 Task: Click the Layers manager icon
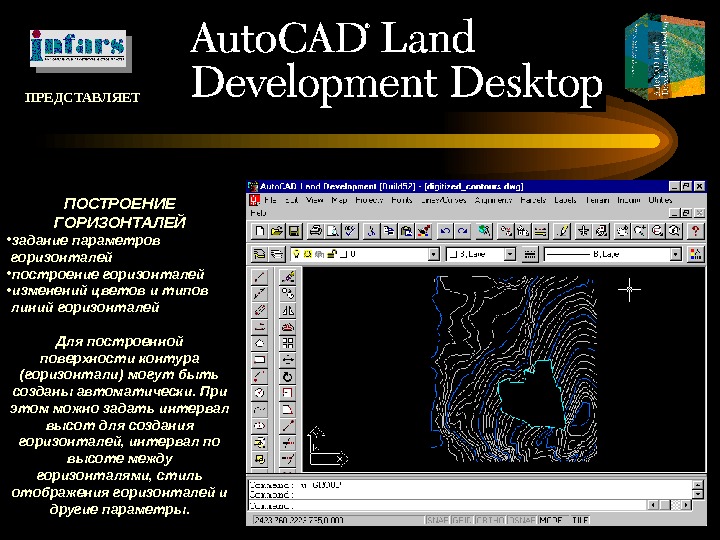coord(276,254)
